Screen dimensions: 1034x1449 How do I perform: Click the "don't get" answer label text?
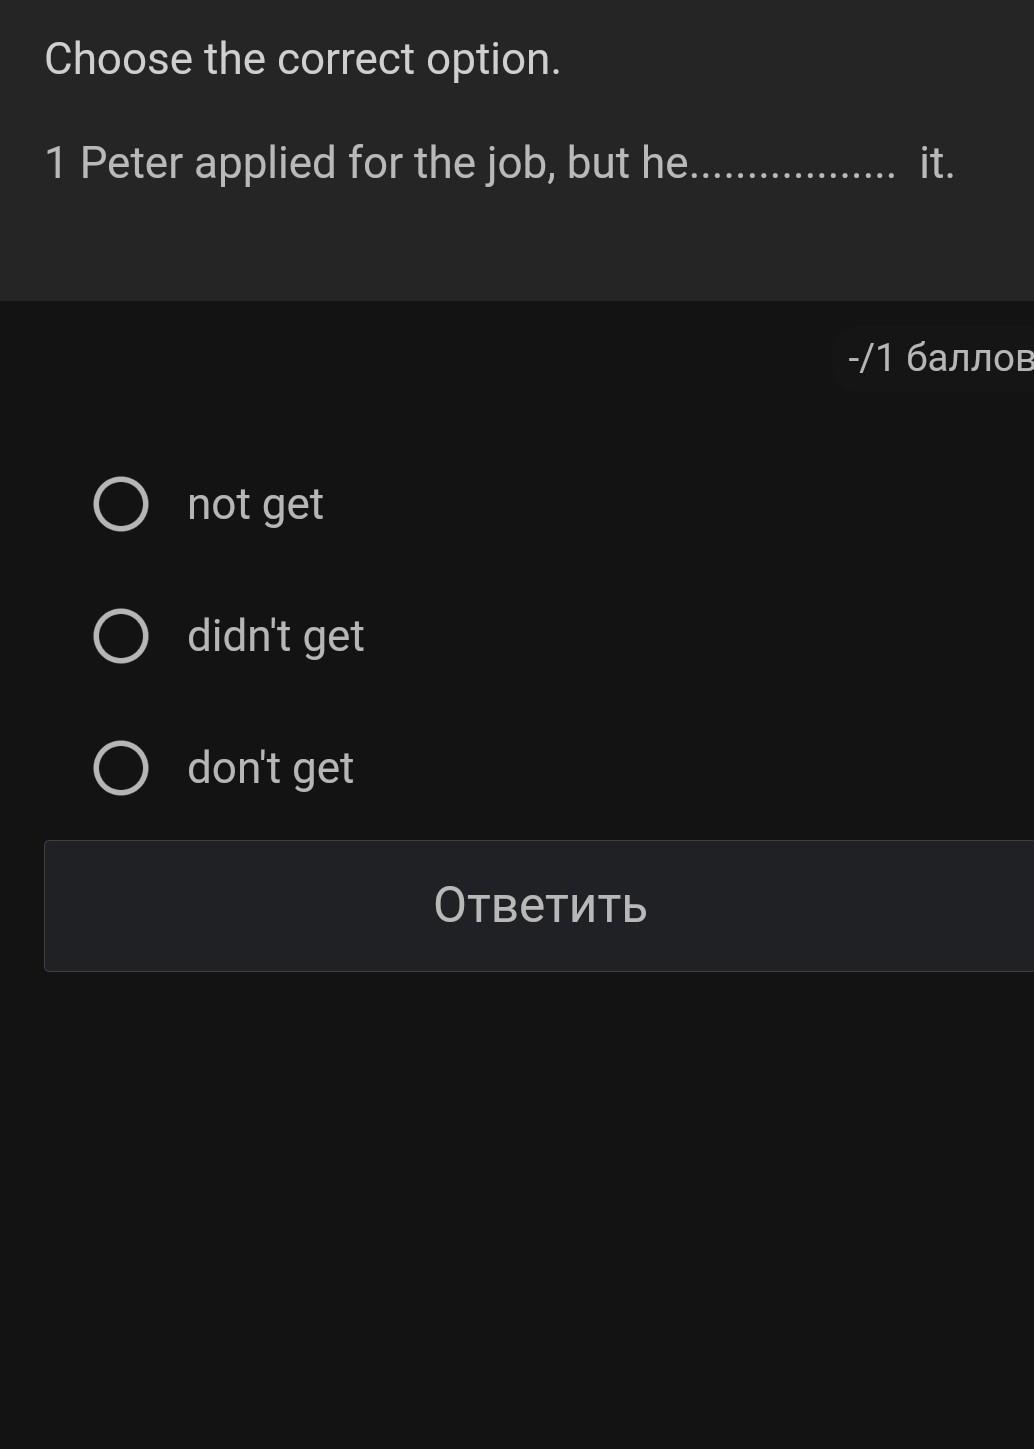pyautogui.click(x=270, y=769)
